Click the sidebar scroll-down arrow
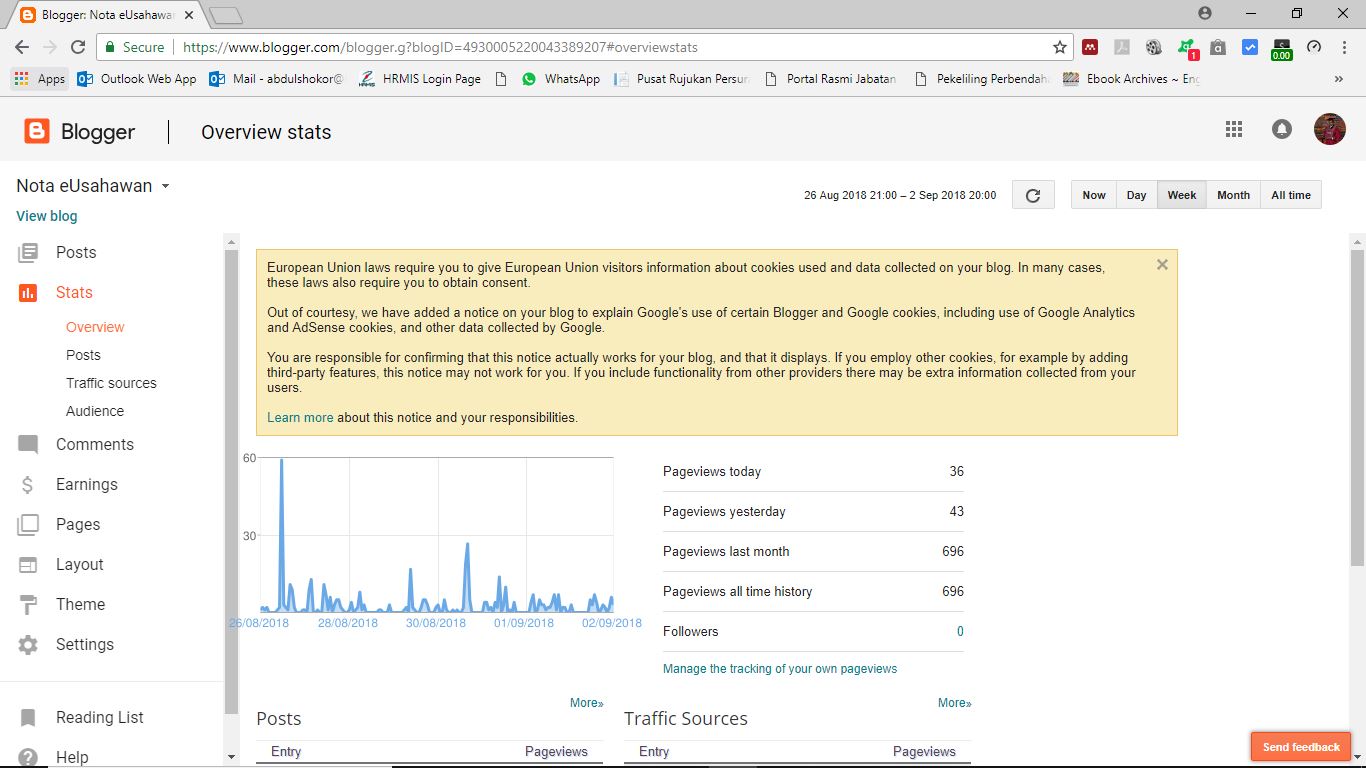The height and width of the screenshot is (768, 1366). click(232, 758)
